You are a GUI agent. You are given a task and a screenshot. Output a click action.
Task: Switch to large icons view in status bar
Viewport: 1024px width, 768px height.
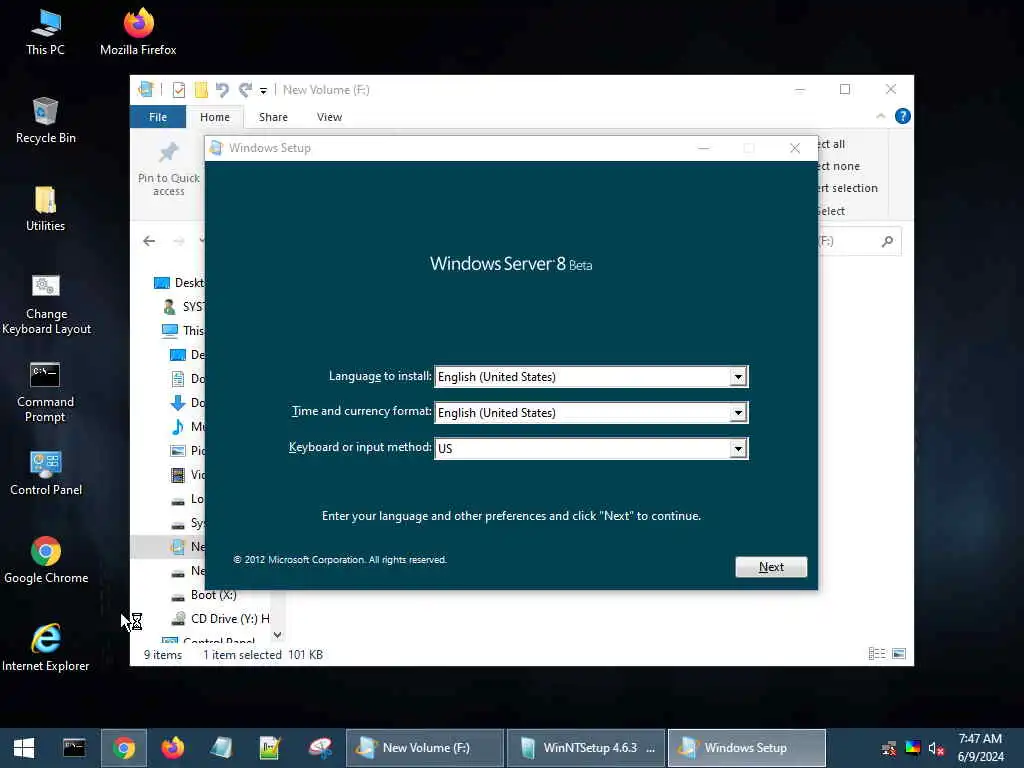[899, 654]
